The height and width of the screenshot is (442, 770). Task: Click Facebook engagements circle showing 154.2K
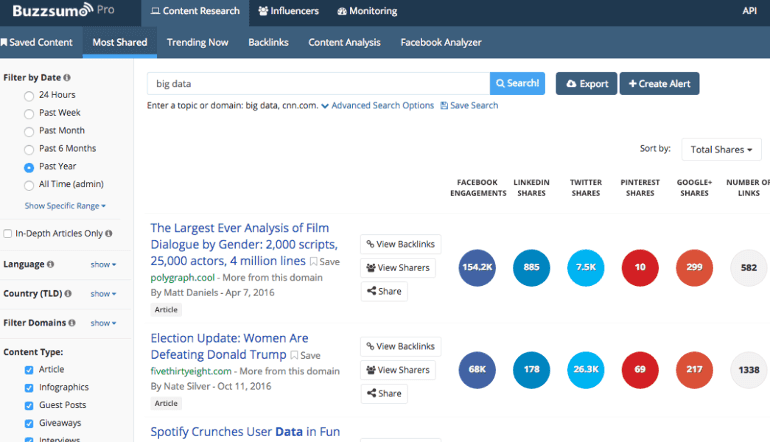(x=477, y=268)
